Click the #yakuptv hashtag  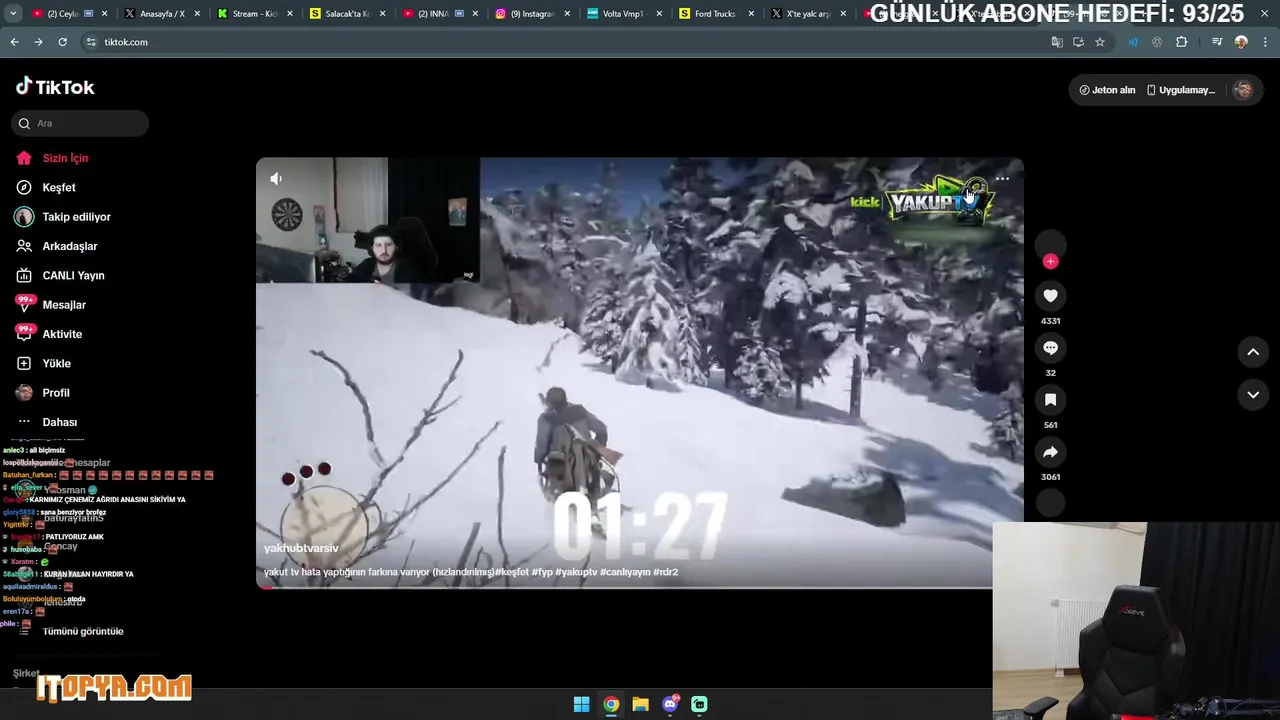coord(576,572)
